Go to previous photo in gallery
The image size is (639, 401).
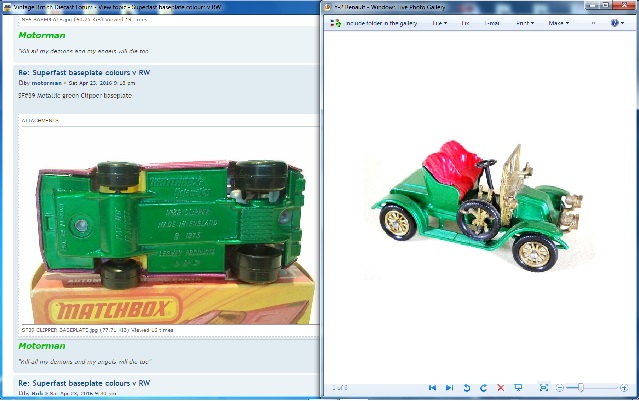[x=432, y=387]
